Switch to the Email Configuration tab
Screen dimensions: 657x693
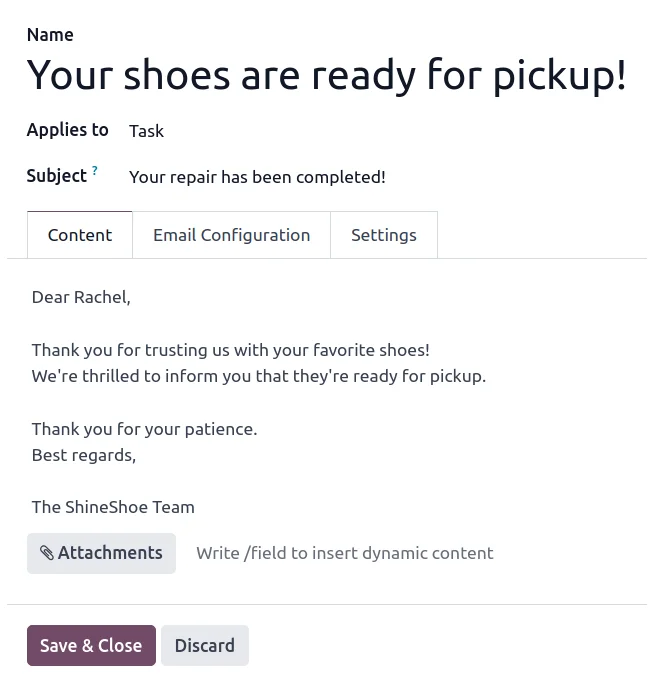click(x=231, y=235)
